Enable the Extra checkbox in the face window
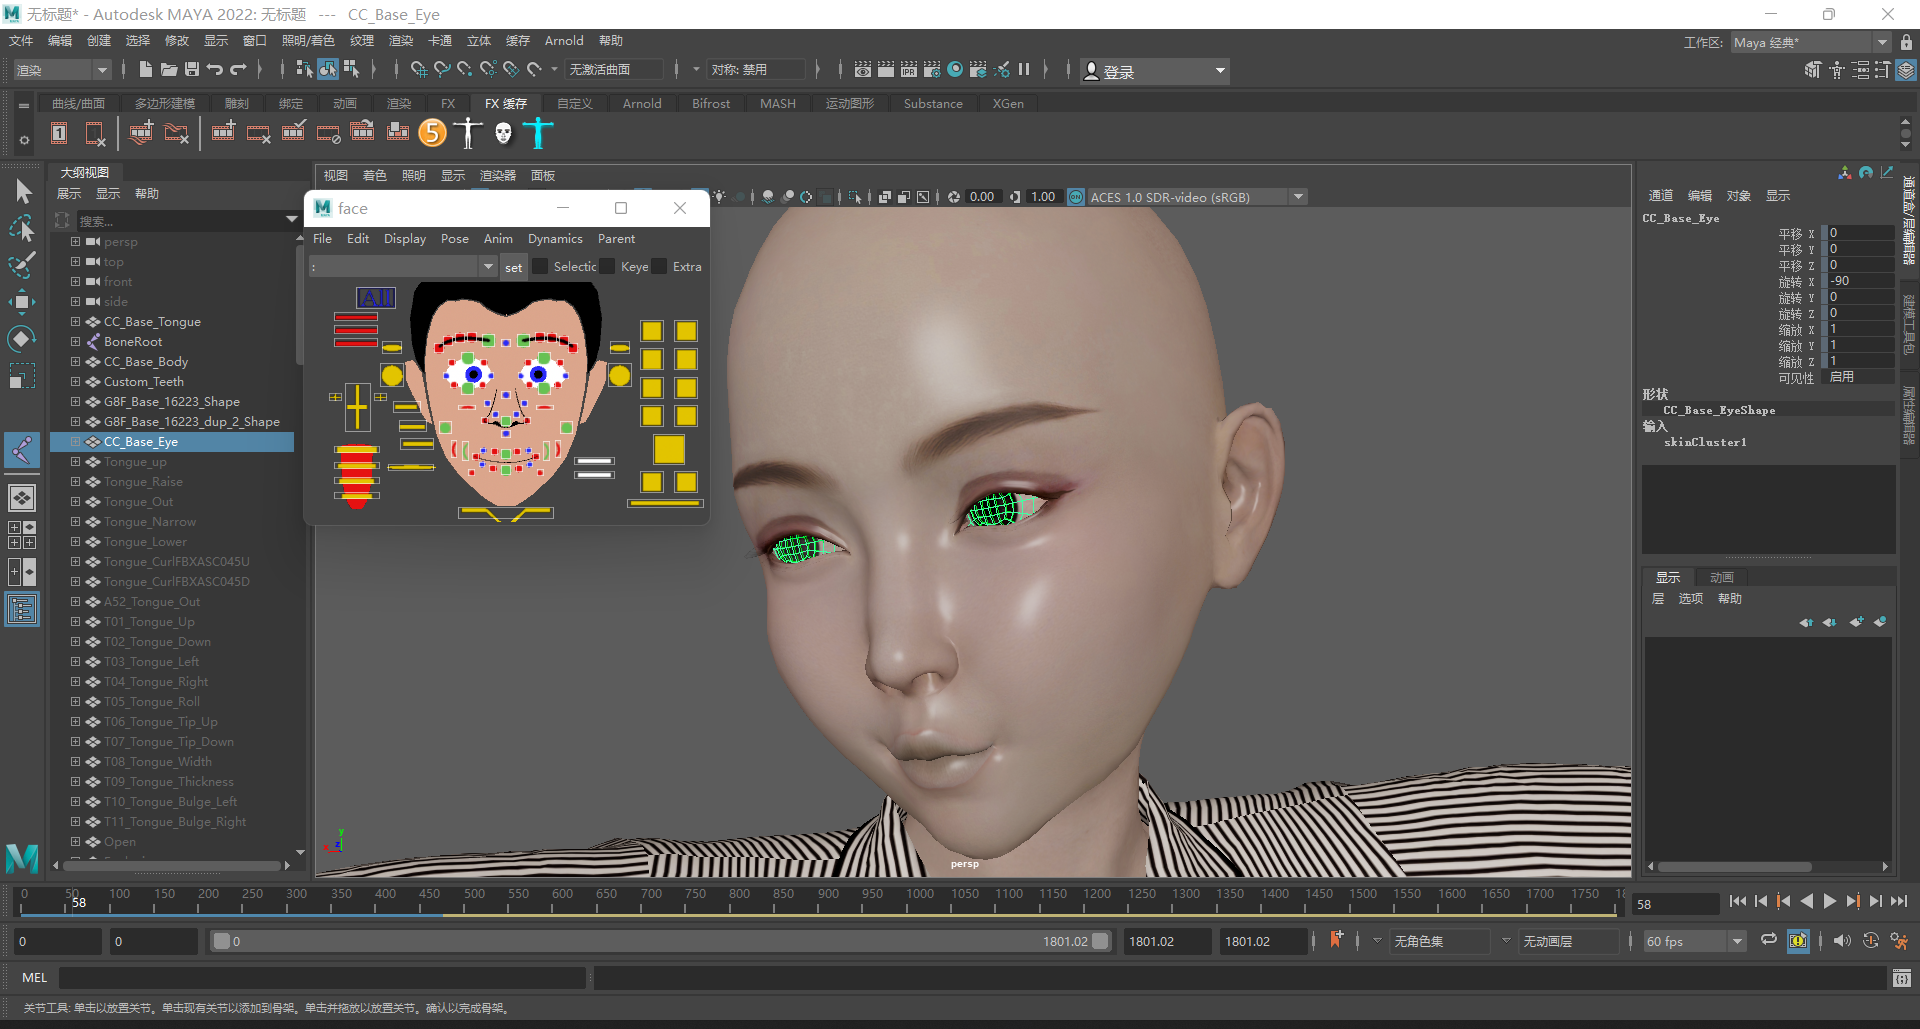This screenshot has height=1029, width=1920. click(x=658, y=267)
